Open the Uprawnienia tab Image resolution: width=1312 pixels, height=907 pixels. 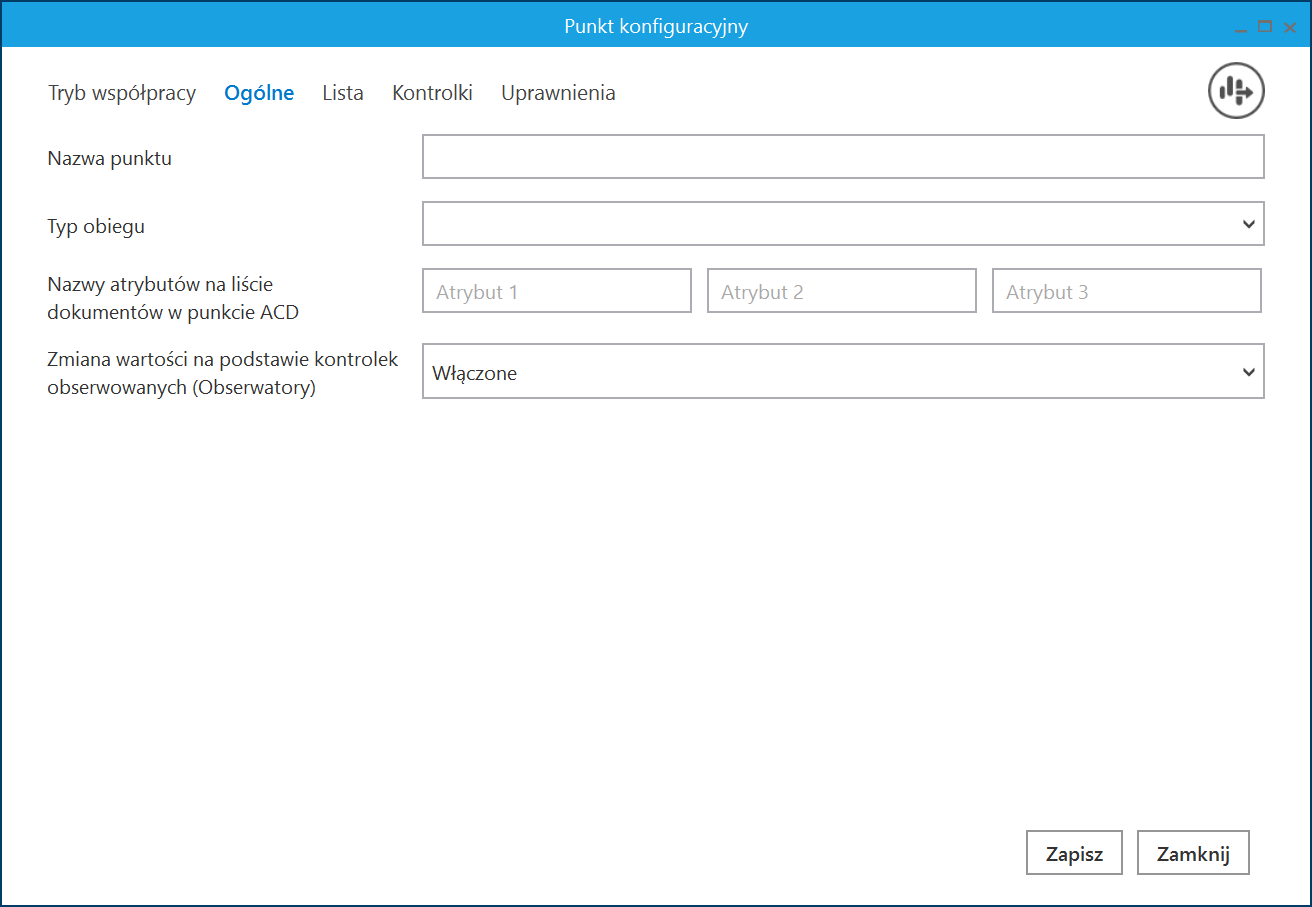tap(558, 93)
